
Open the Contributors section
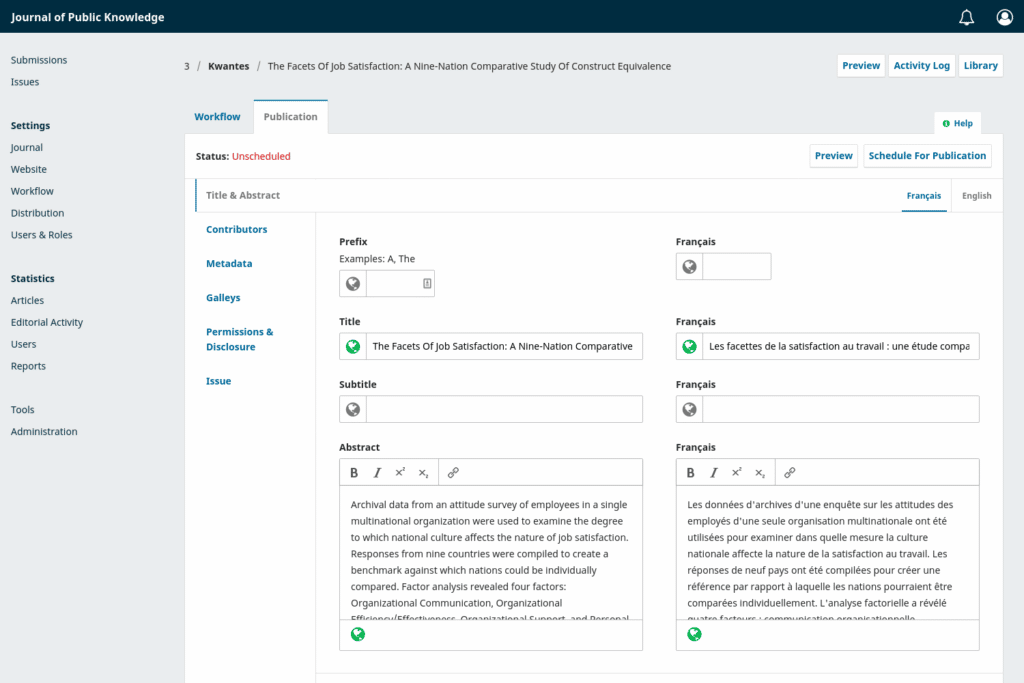(x=236, y=229)
